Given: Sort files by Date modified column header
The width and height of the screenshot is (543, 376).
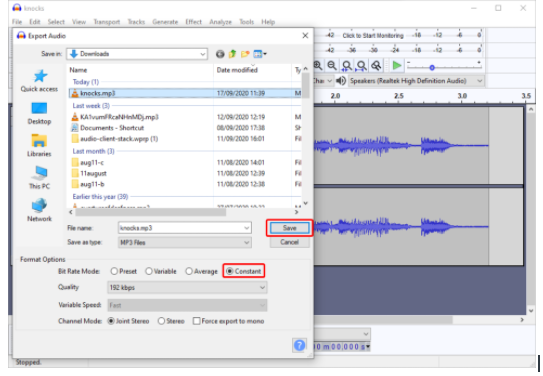Looking at the screenshot, I should [x=253, y=70].
